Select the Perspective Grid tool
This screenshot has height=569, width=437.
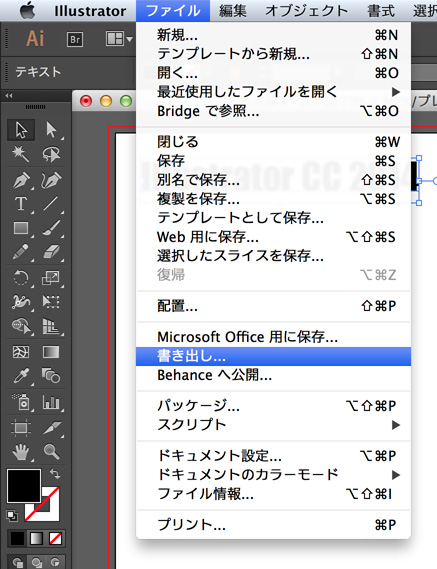tap(51, 326)
